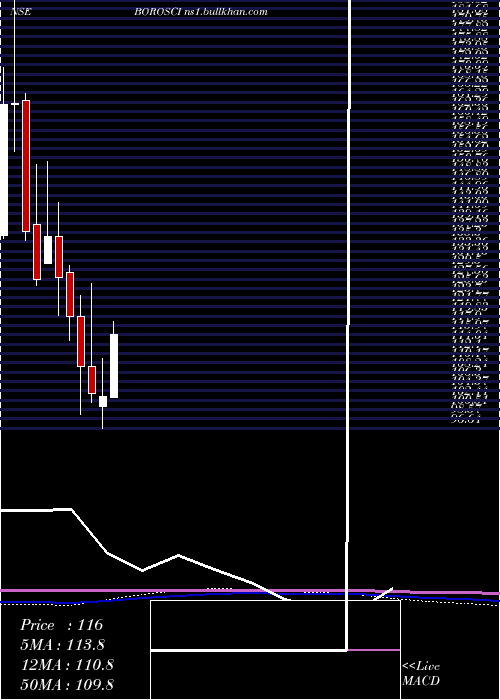The height and width of the screenshot is (700, 500).
Task: Select the 5MA : 113.8 value
Action: coord(63,645)
